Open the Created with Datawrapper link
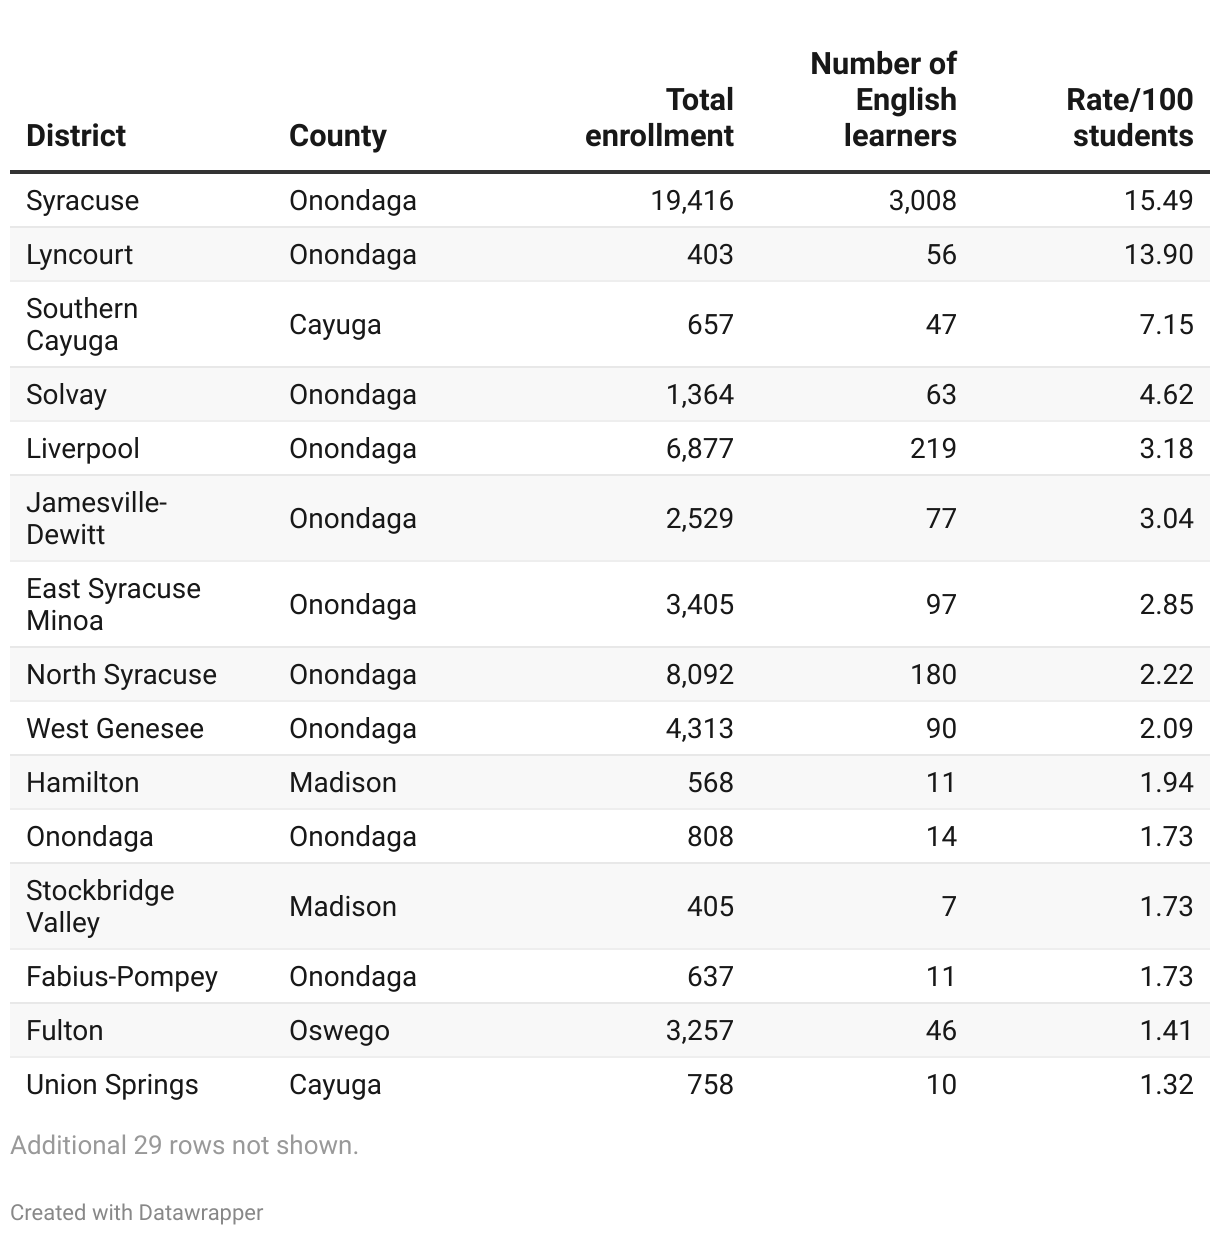Screen dimensions: 1220x1236 [x=137, y=1212]
